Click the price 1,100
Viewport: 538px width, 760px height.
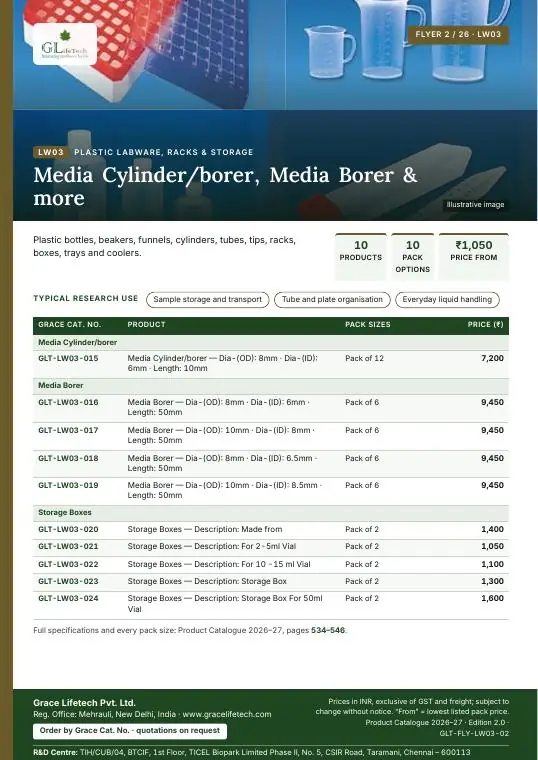tap(492, 564)
